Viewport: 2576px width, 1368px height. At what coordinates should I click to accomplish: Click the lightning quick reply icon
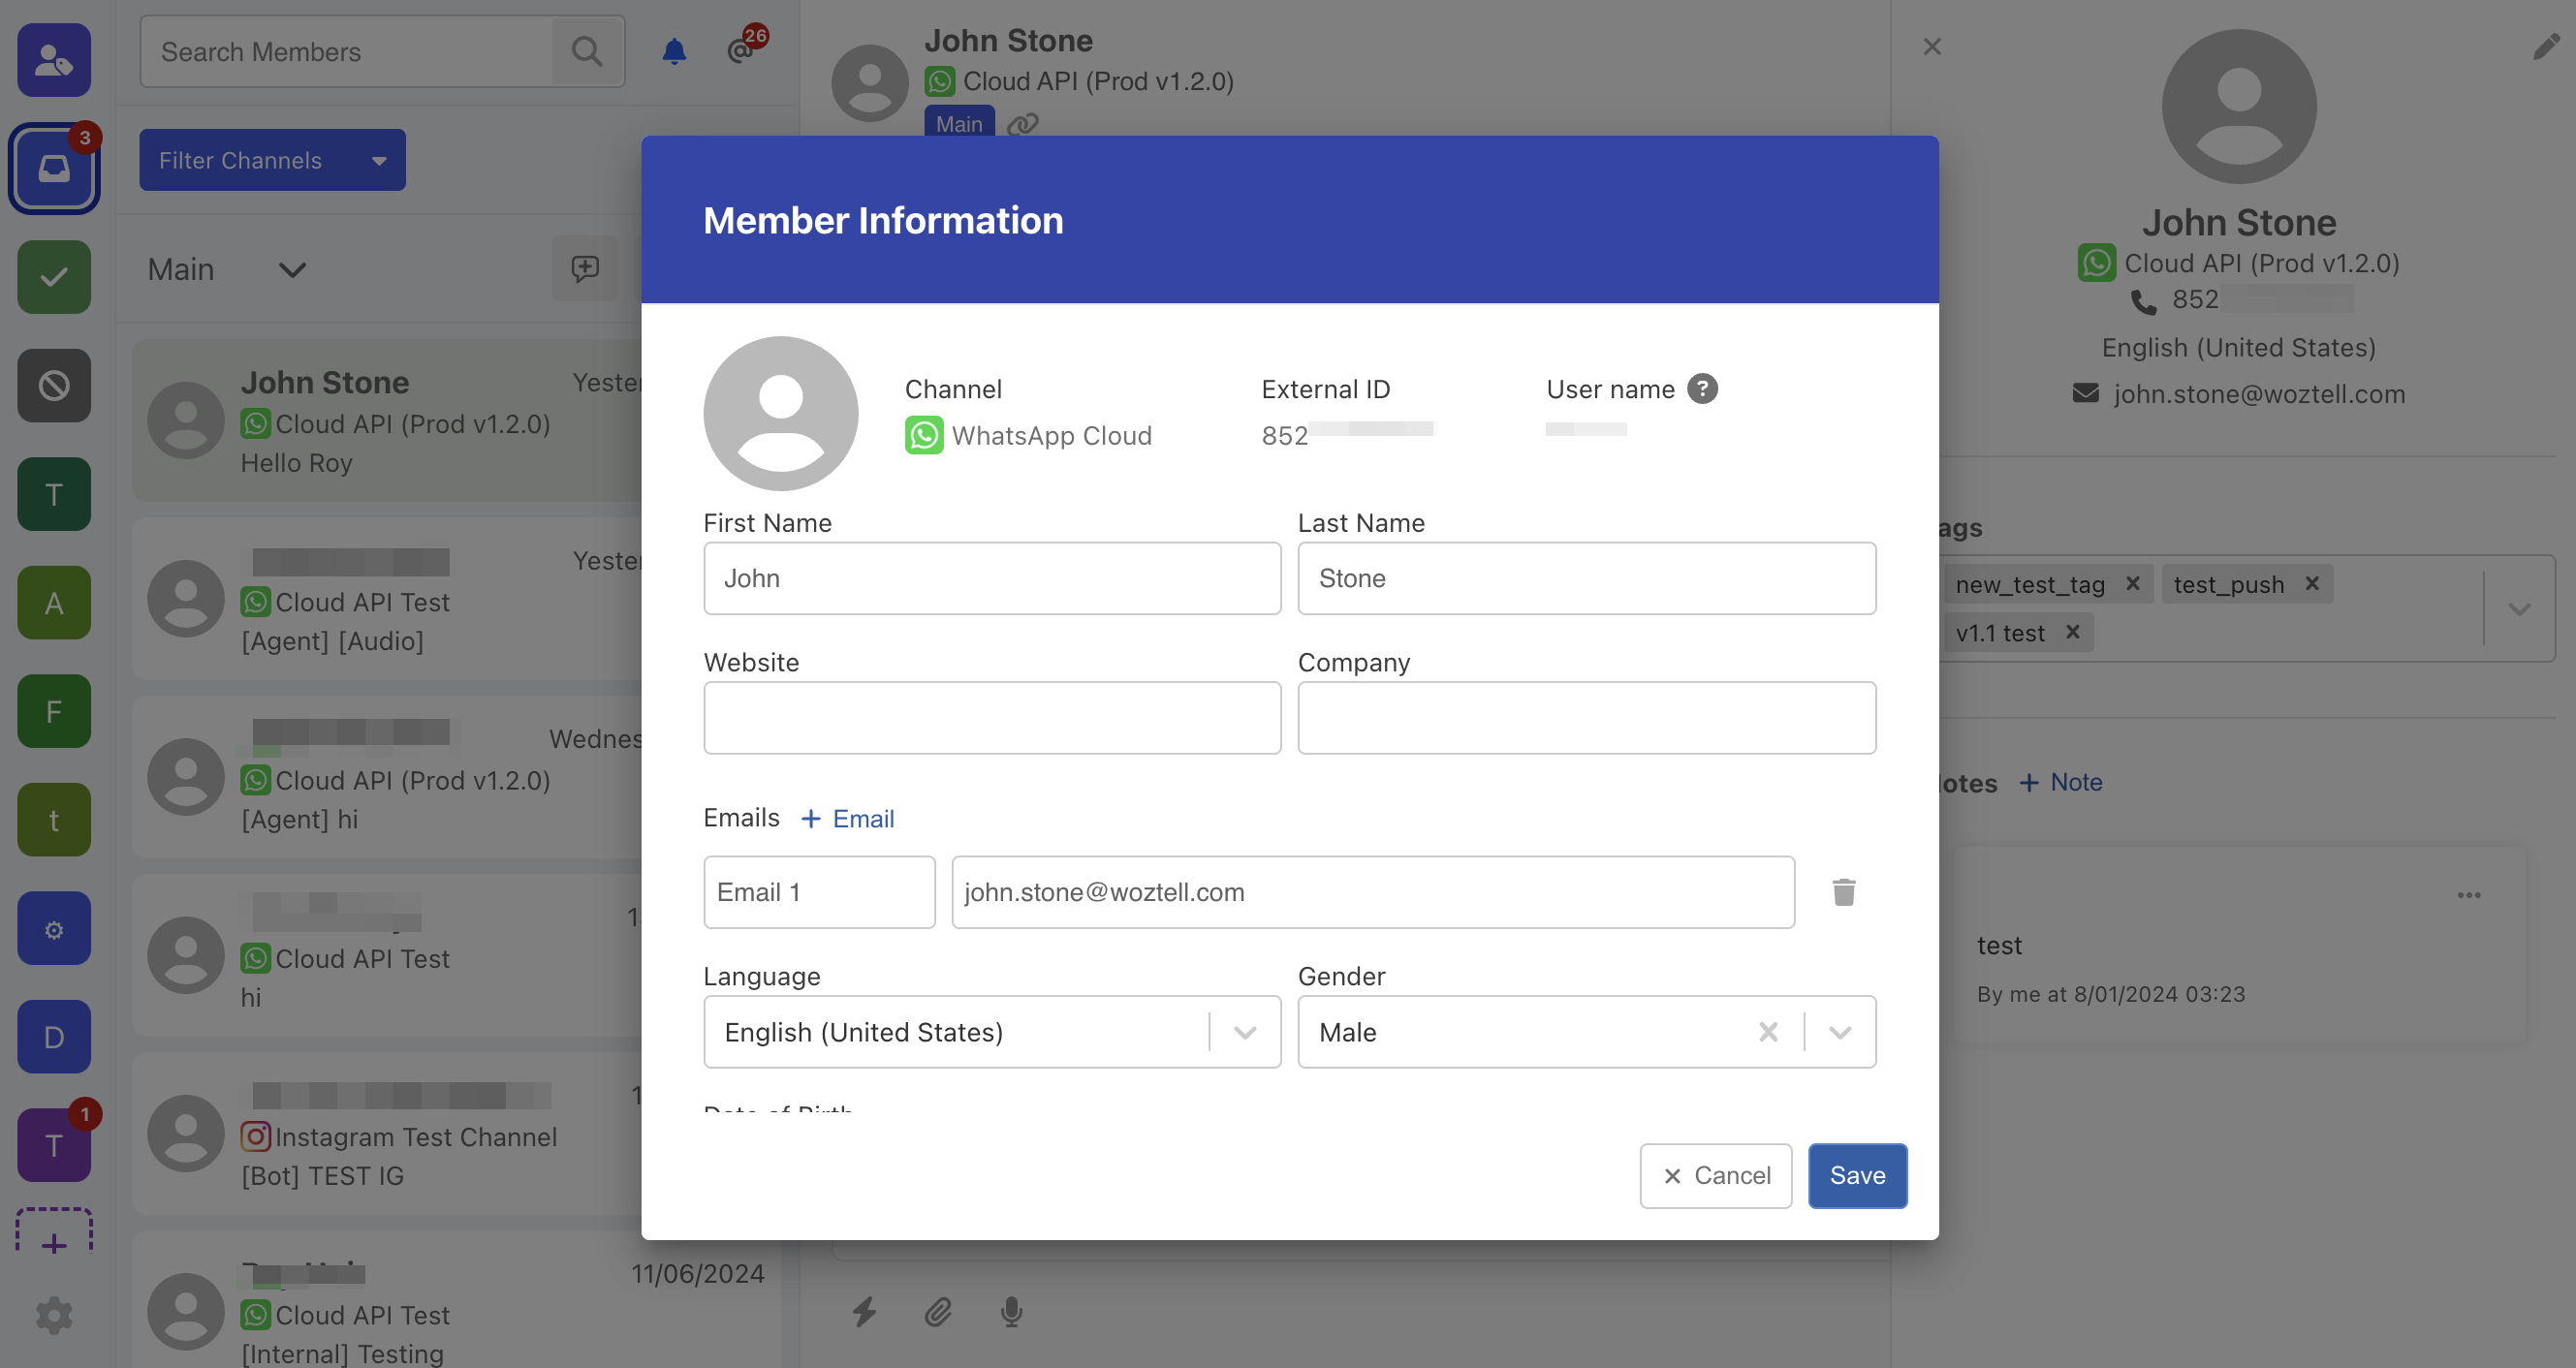click(x=864, y=1311)
